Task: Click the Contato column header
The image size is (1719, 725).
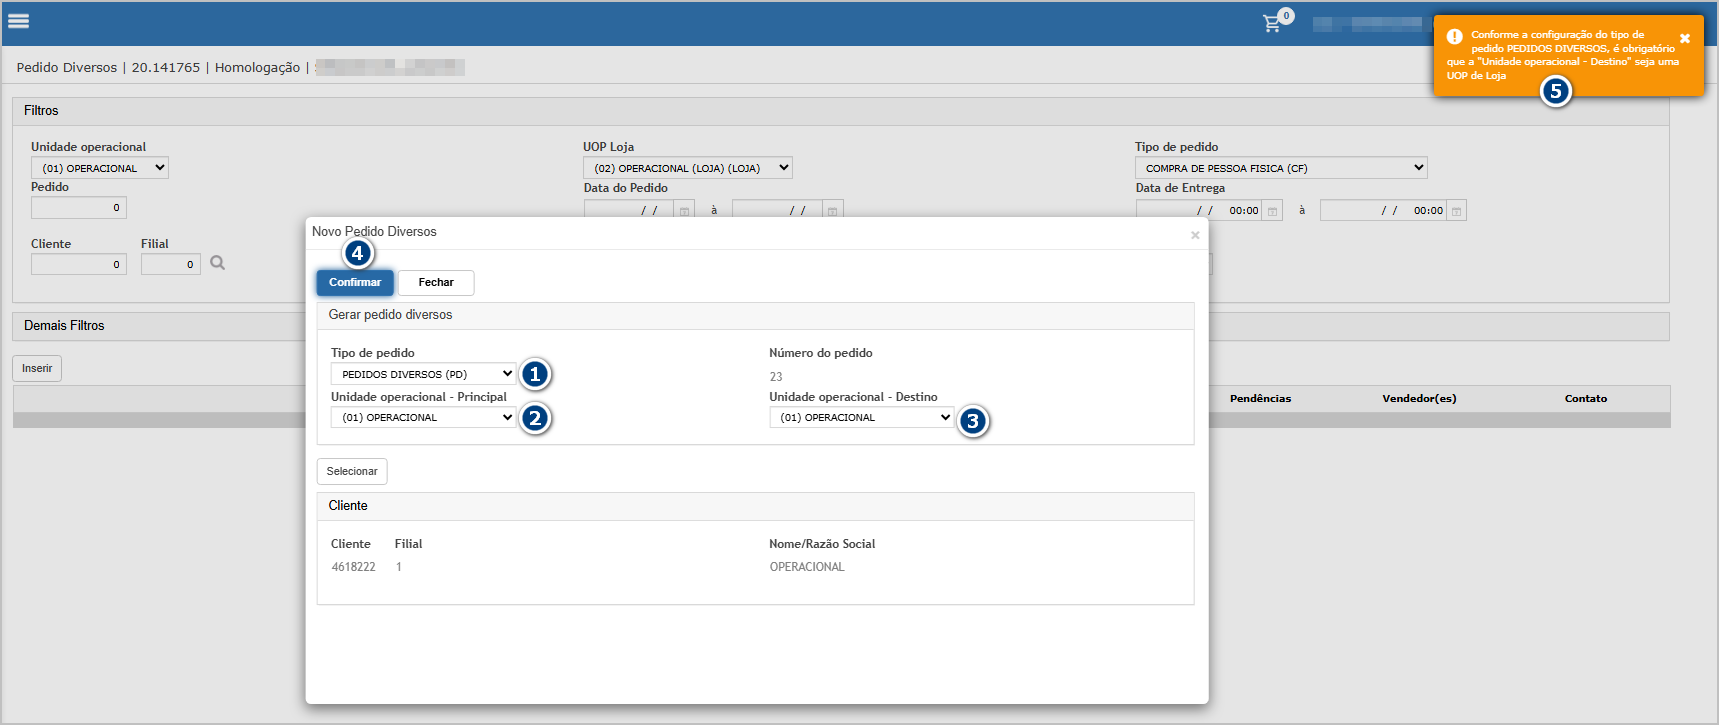Action: [x=1586, y=398]
